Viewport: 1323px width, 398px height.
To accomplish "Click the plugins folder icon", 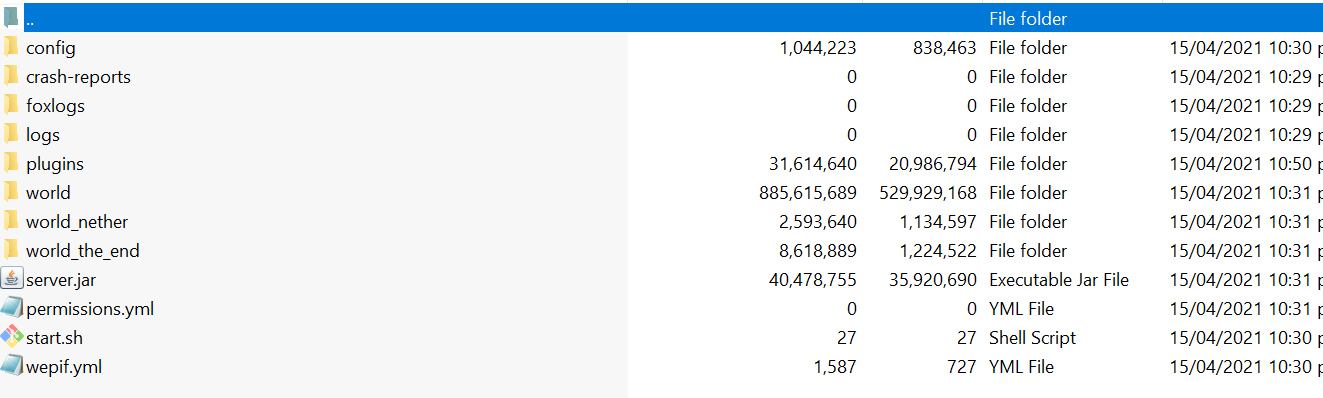I will [x=11, y=163].
